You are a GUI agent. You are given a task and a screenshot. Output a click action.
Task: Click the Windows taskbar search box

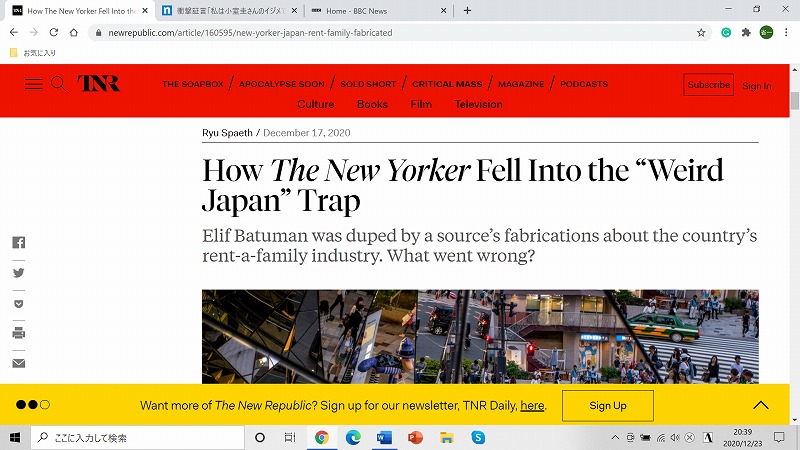click(138, 437)
